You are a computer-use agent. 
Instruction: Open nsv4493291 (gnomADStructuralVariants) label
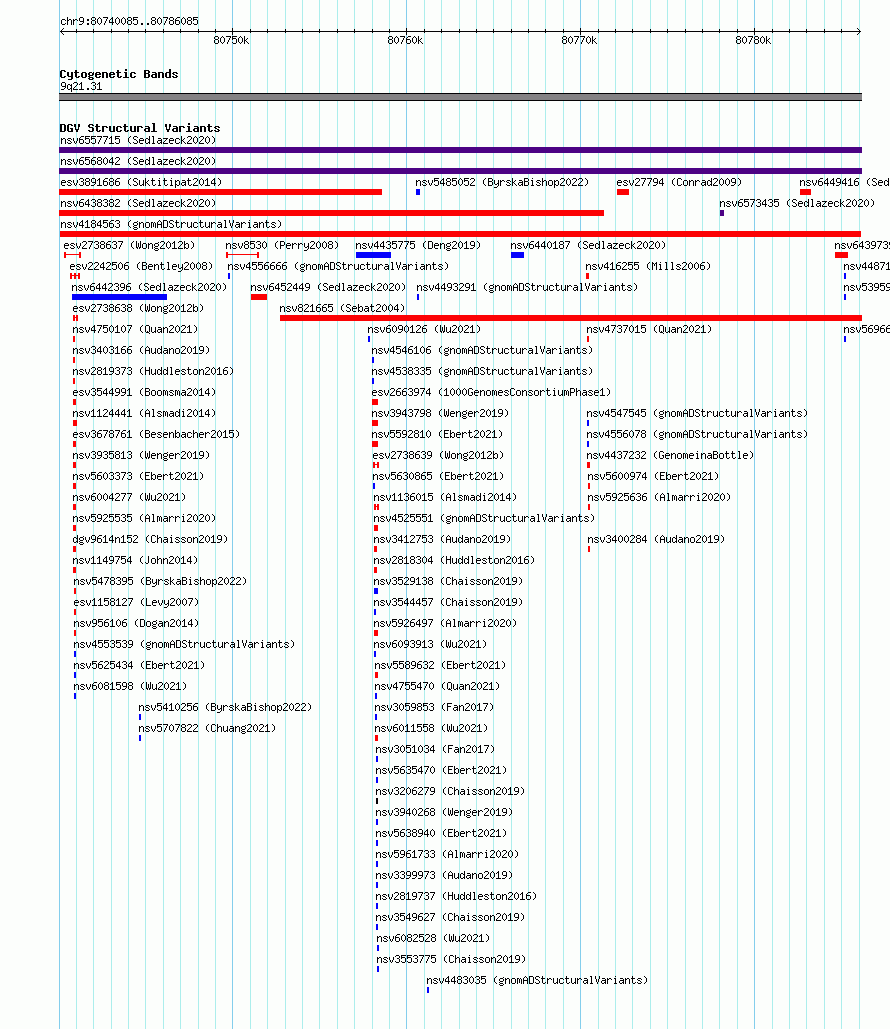[x=527, y=287]
